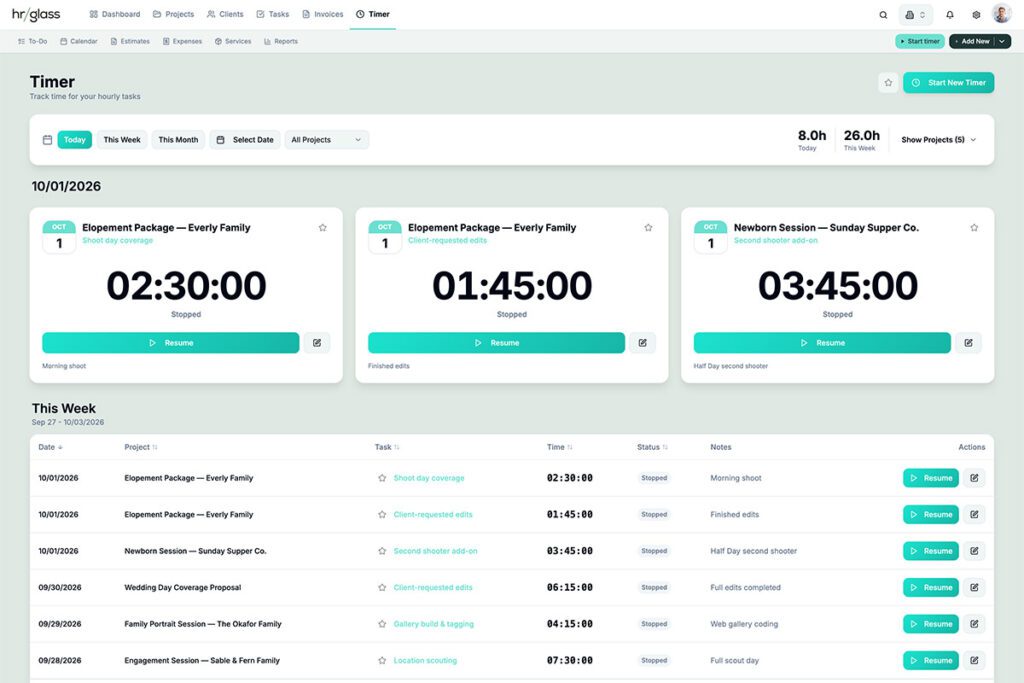The height and width of the screenshot is (683, 1024).
Task: Open Services in the sub navigation
Action: pos(233,41)
